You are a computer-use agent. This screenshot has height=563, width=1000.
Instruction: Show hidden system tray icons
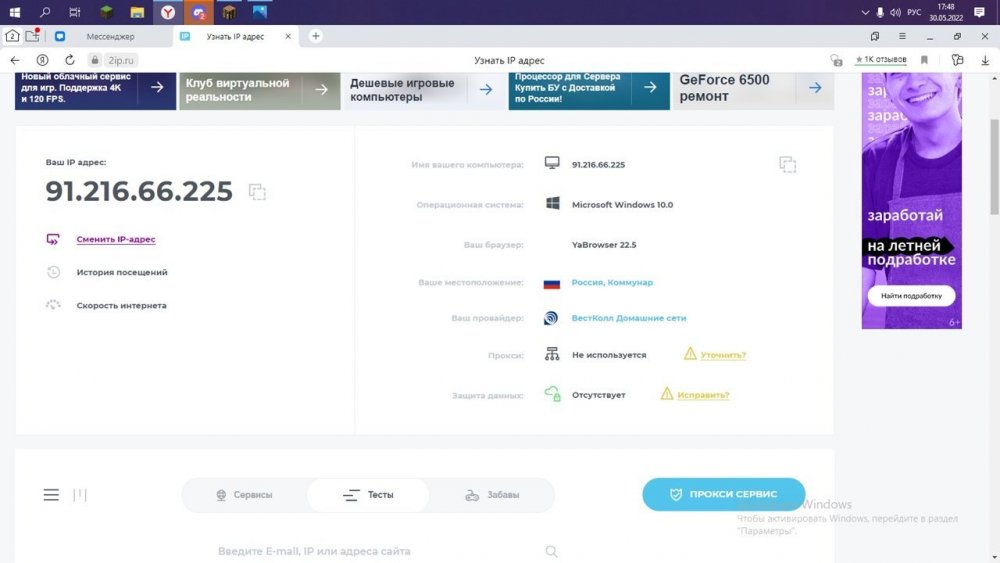(x=865, y=12)
